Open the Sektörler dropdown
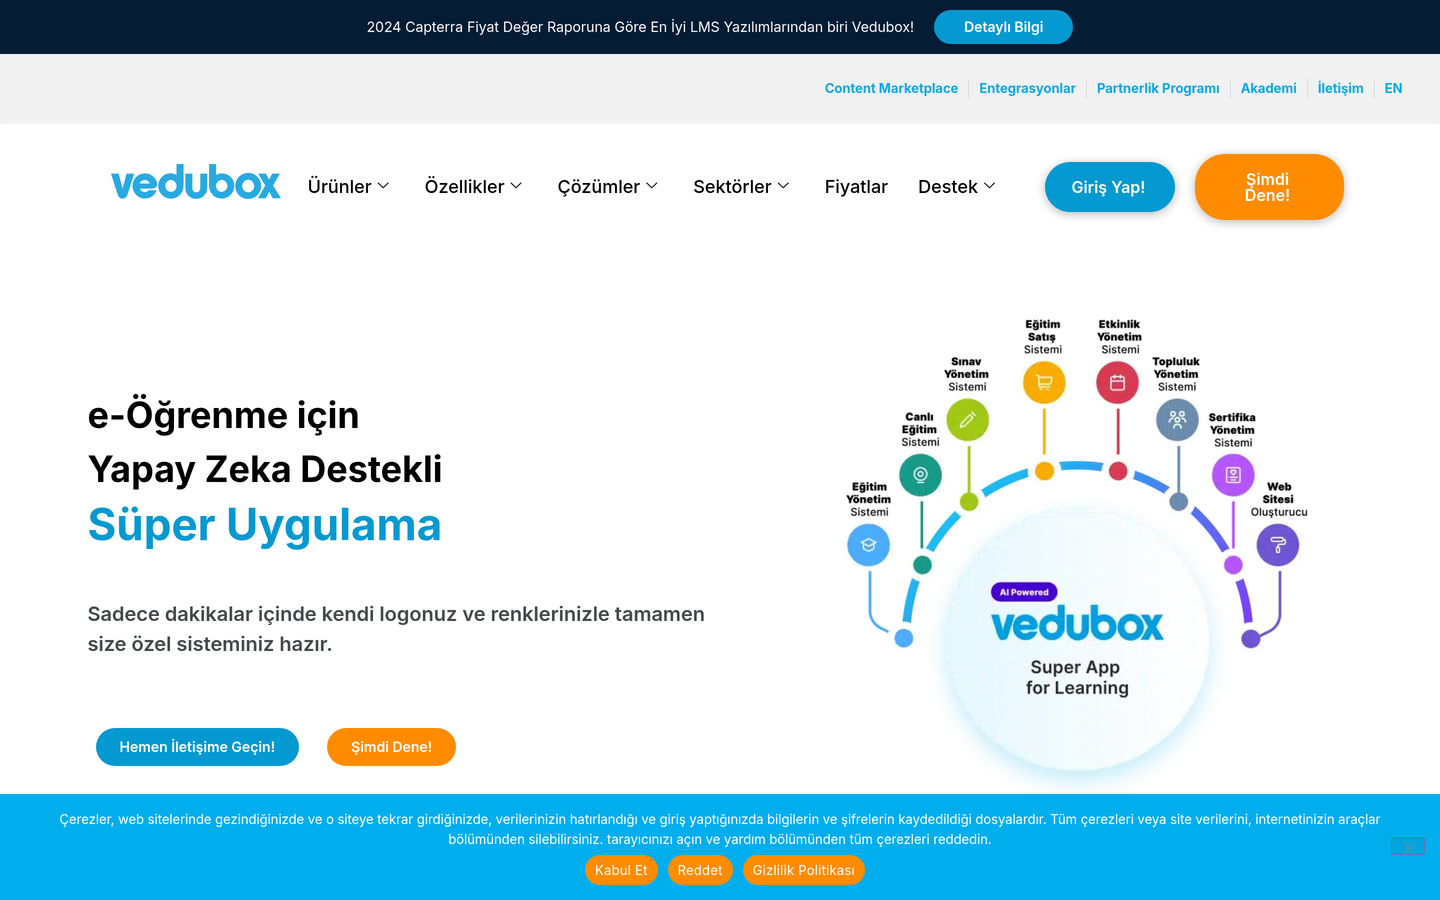The width and height of the screenshot is (1440, 900). click(x=742, y=187)
